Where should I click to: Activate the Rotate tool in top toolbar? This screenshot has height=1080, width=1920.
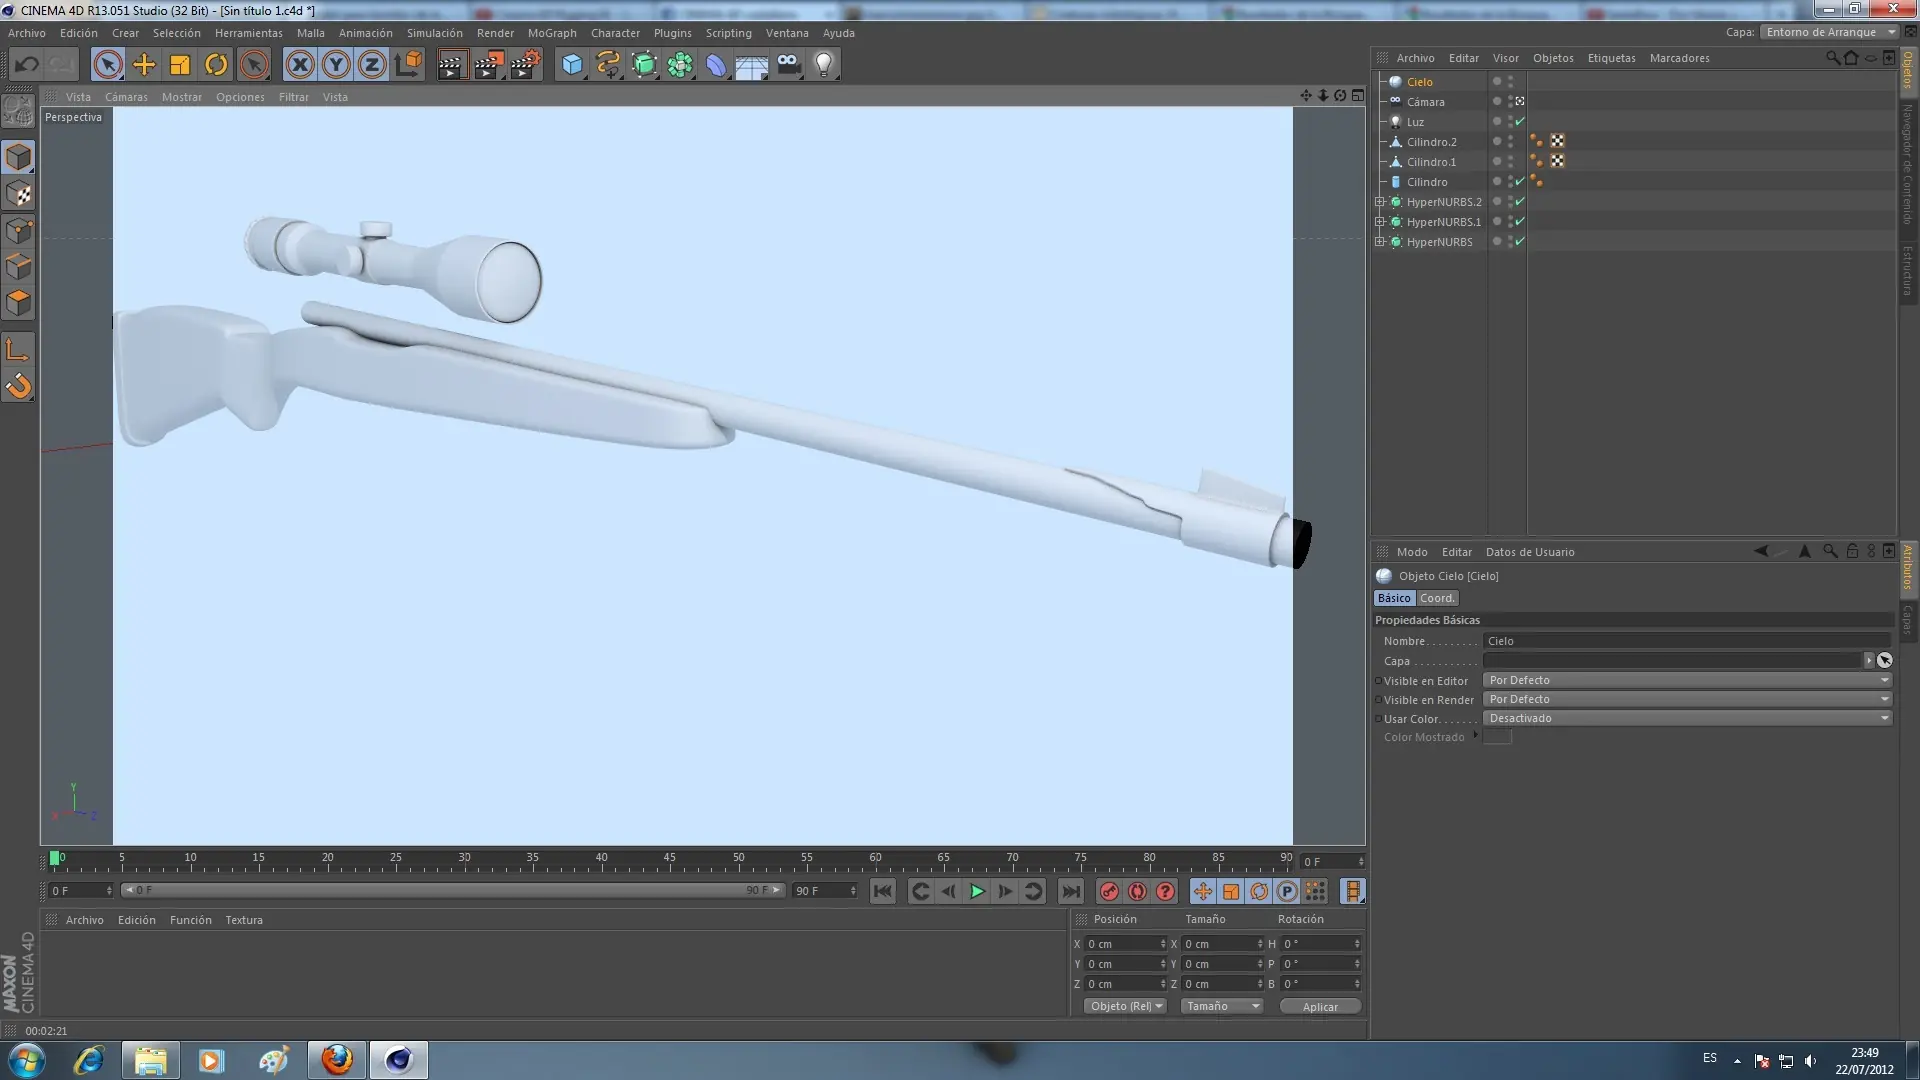coord(216,65)
